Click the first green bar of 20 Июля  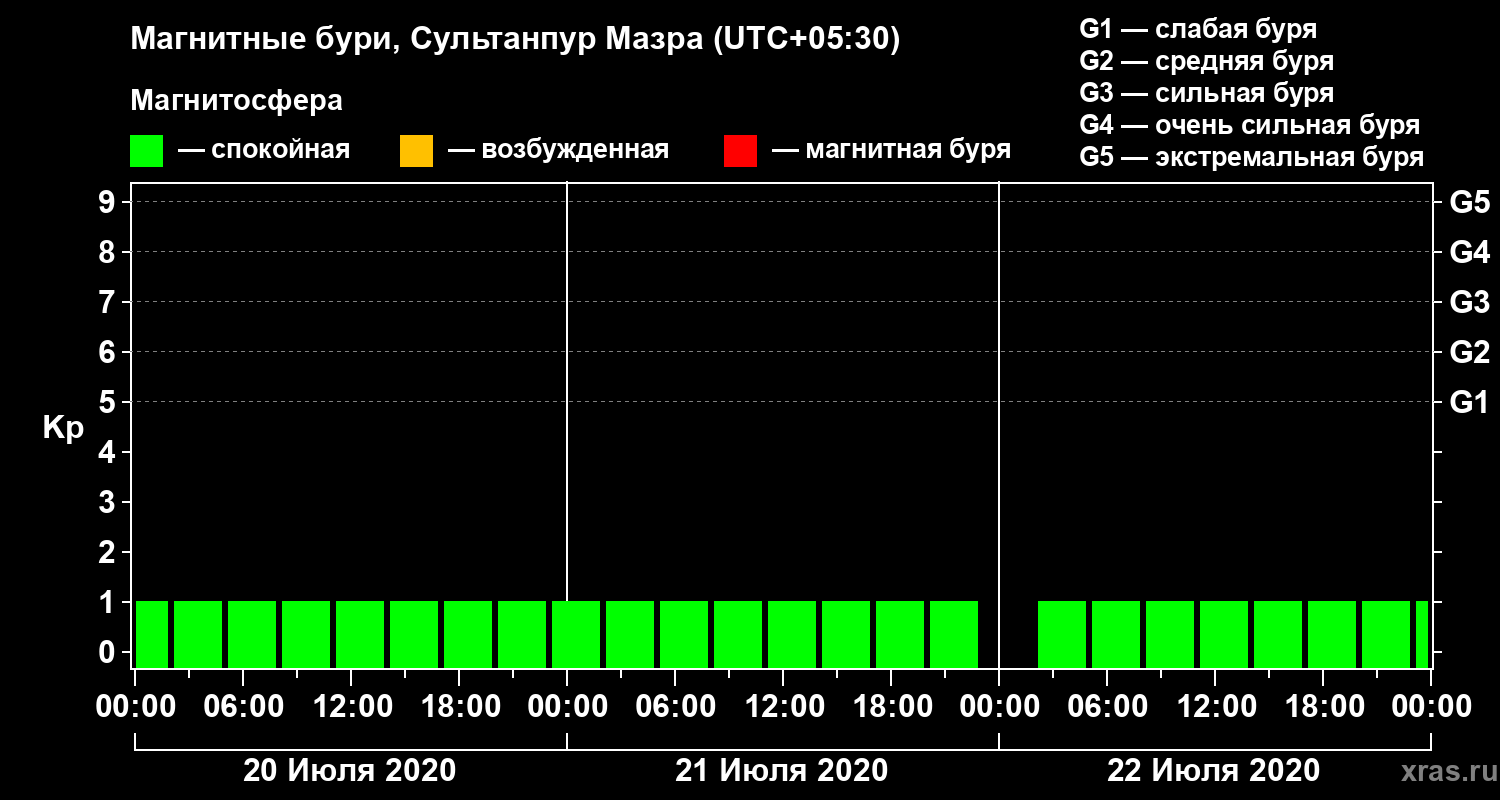pos(152,634)
